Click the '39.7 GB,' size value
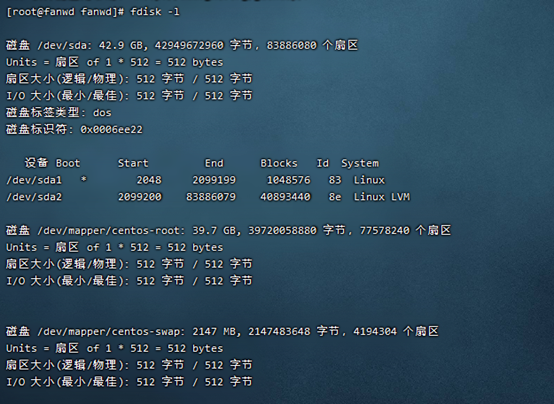 click(217, 231)
